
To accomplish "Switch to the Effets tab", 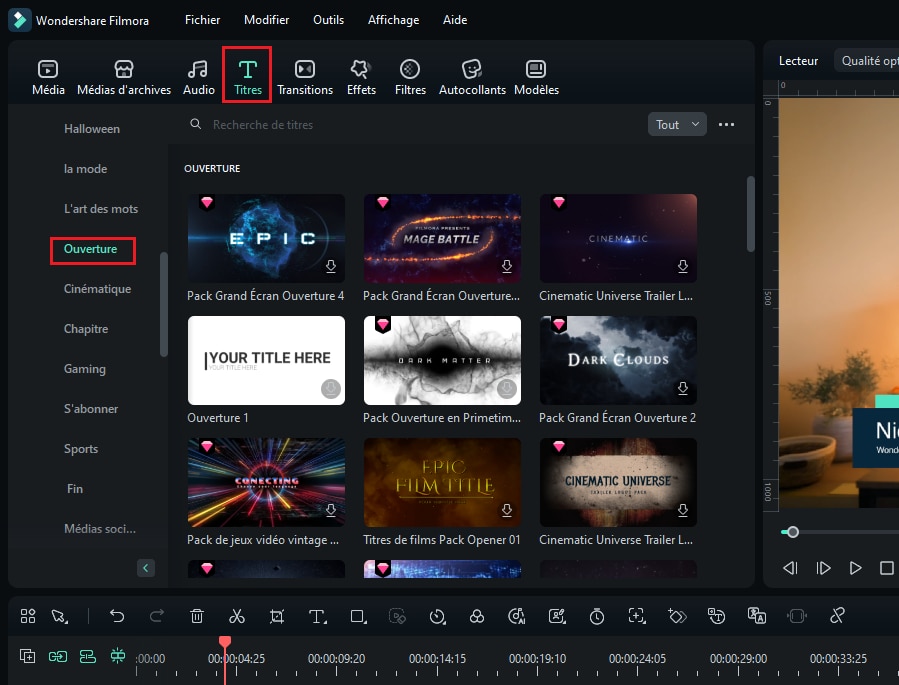I will coord(361,77).
